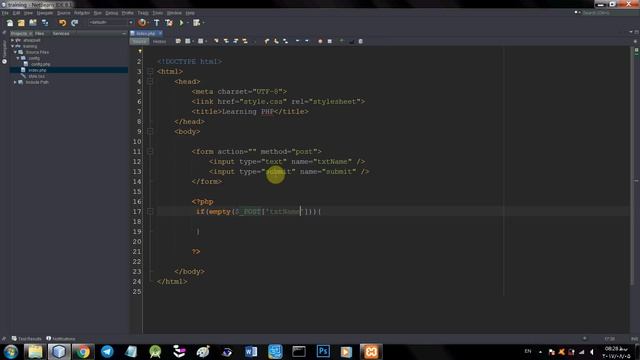Open Test Results panel at bottom
This screenshot has width=640, height=360.
click(x=27, y=339)
